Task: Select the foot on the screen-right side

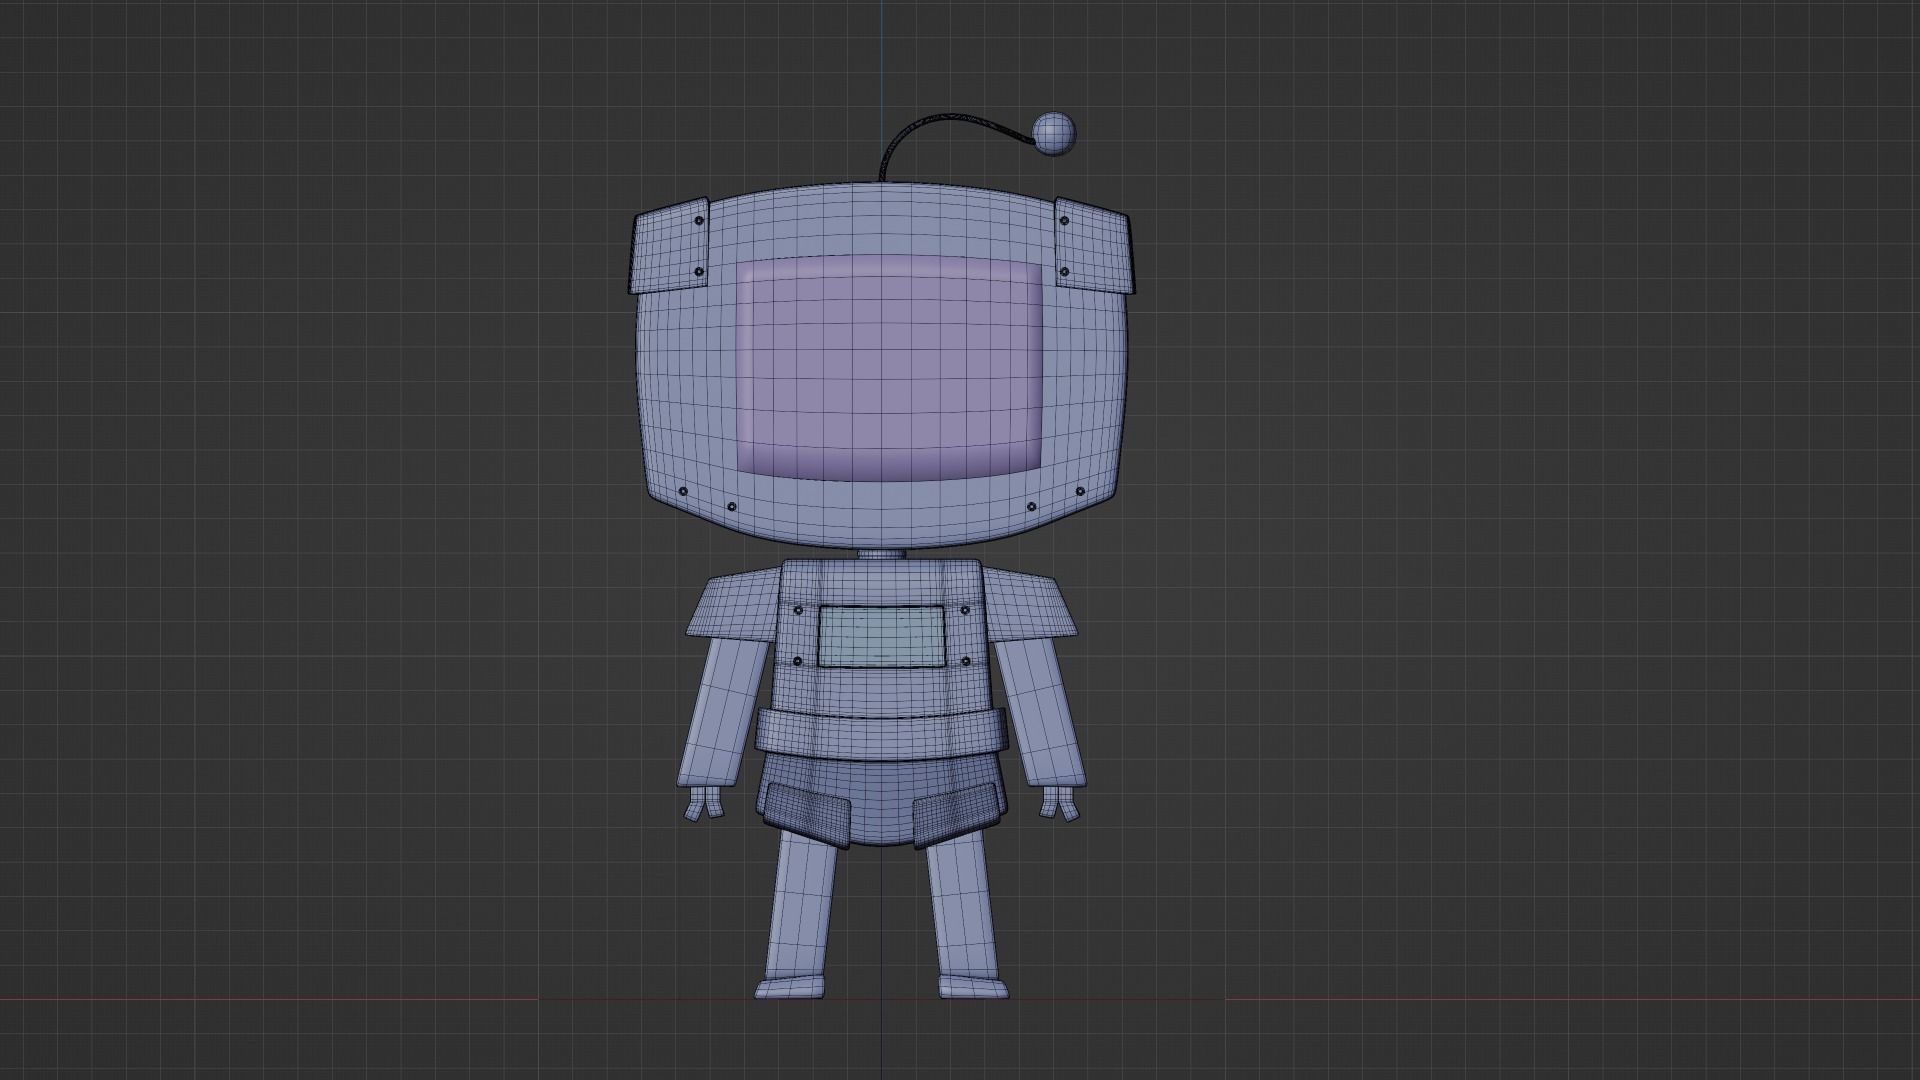Action: tap(974, 988)
